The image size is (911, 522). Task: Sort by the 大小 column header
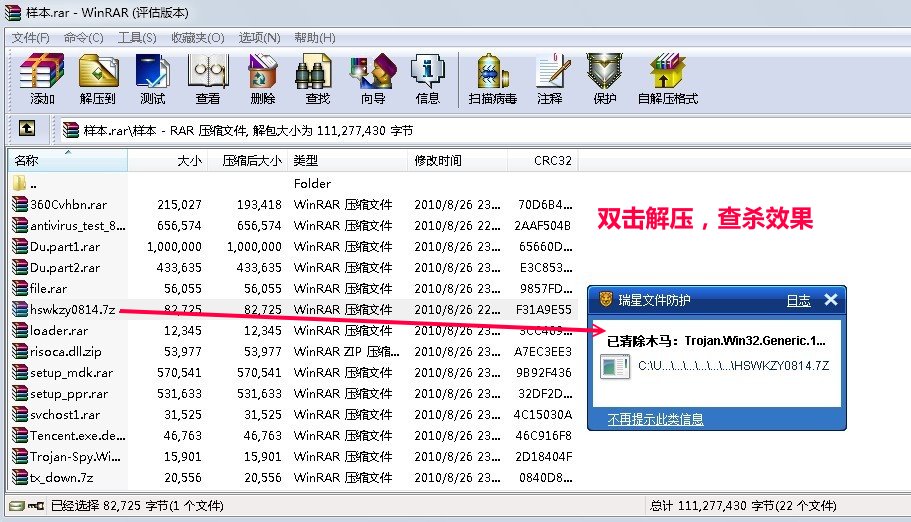tap(168, 160)
